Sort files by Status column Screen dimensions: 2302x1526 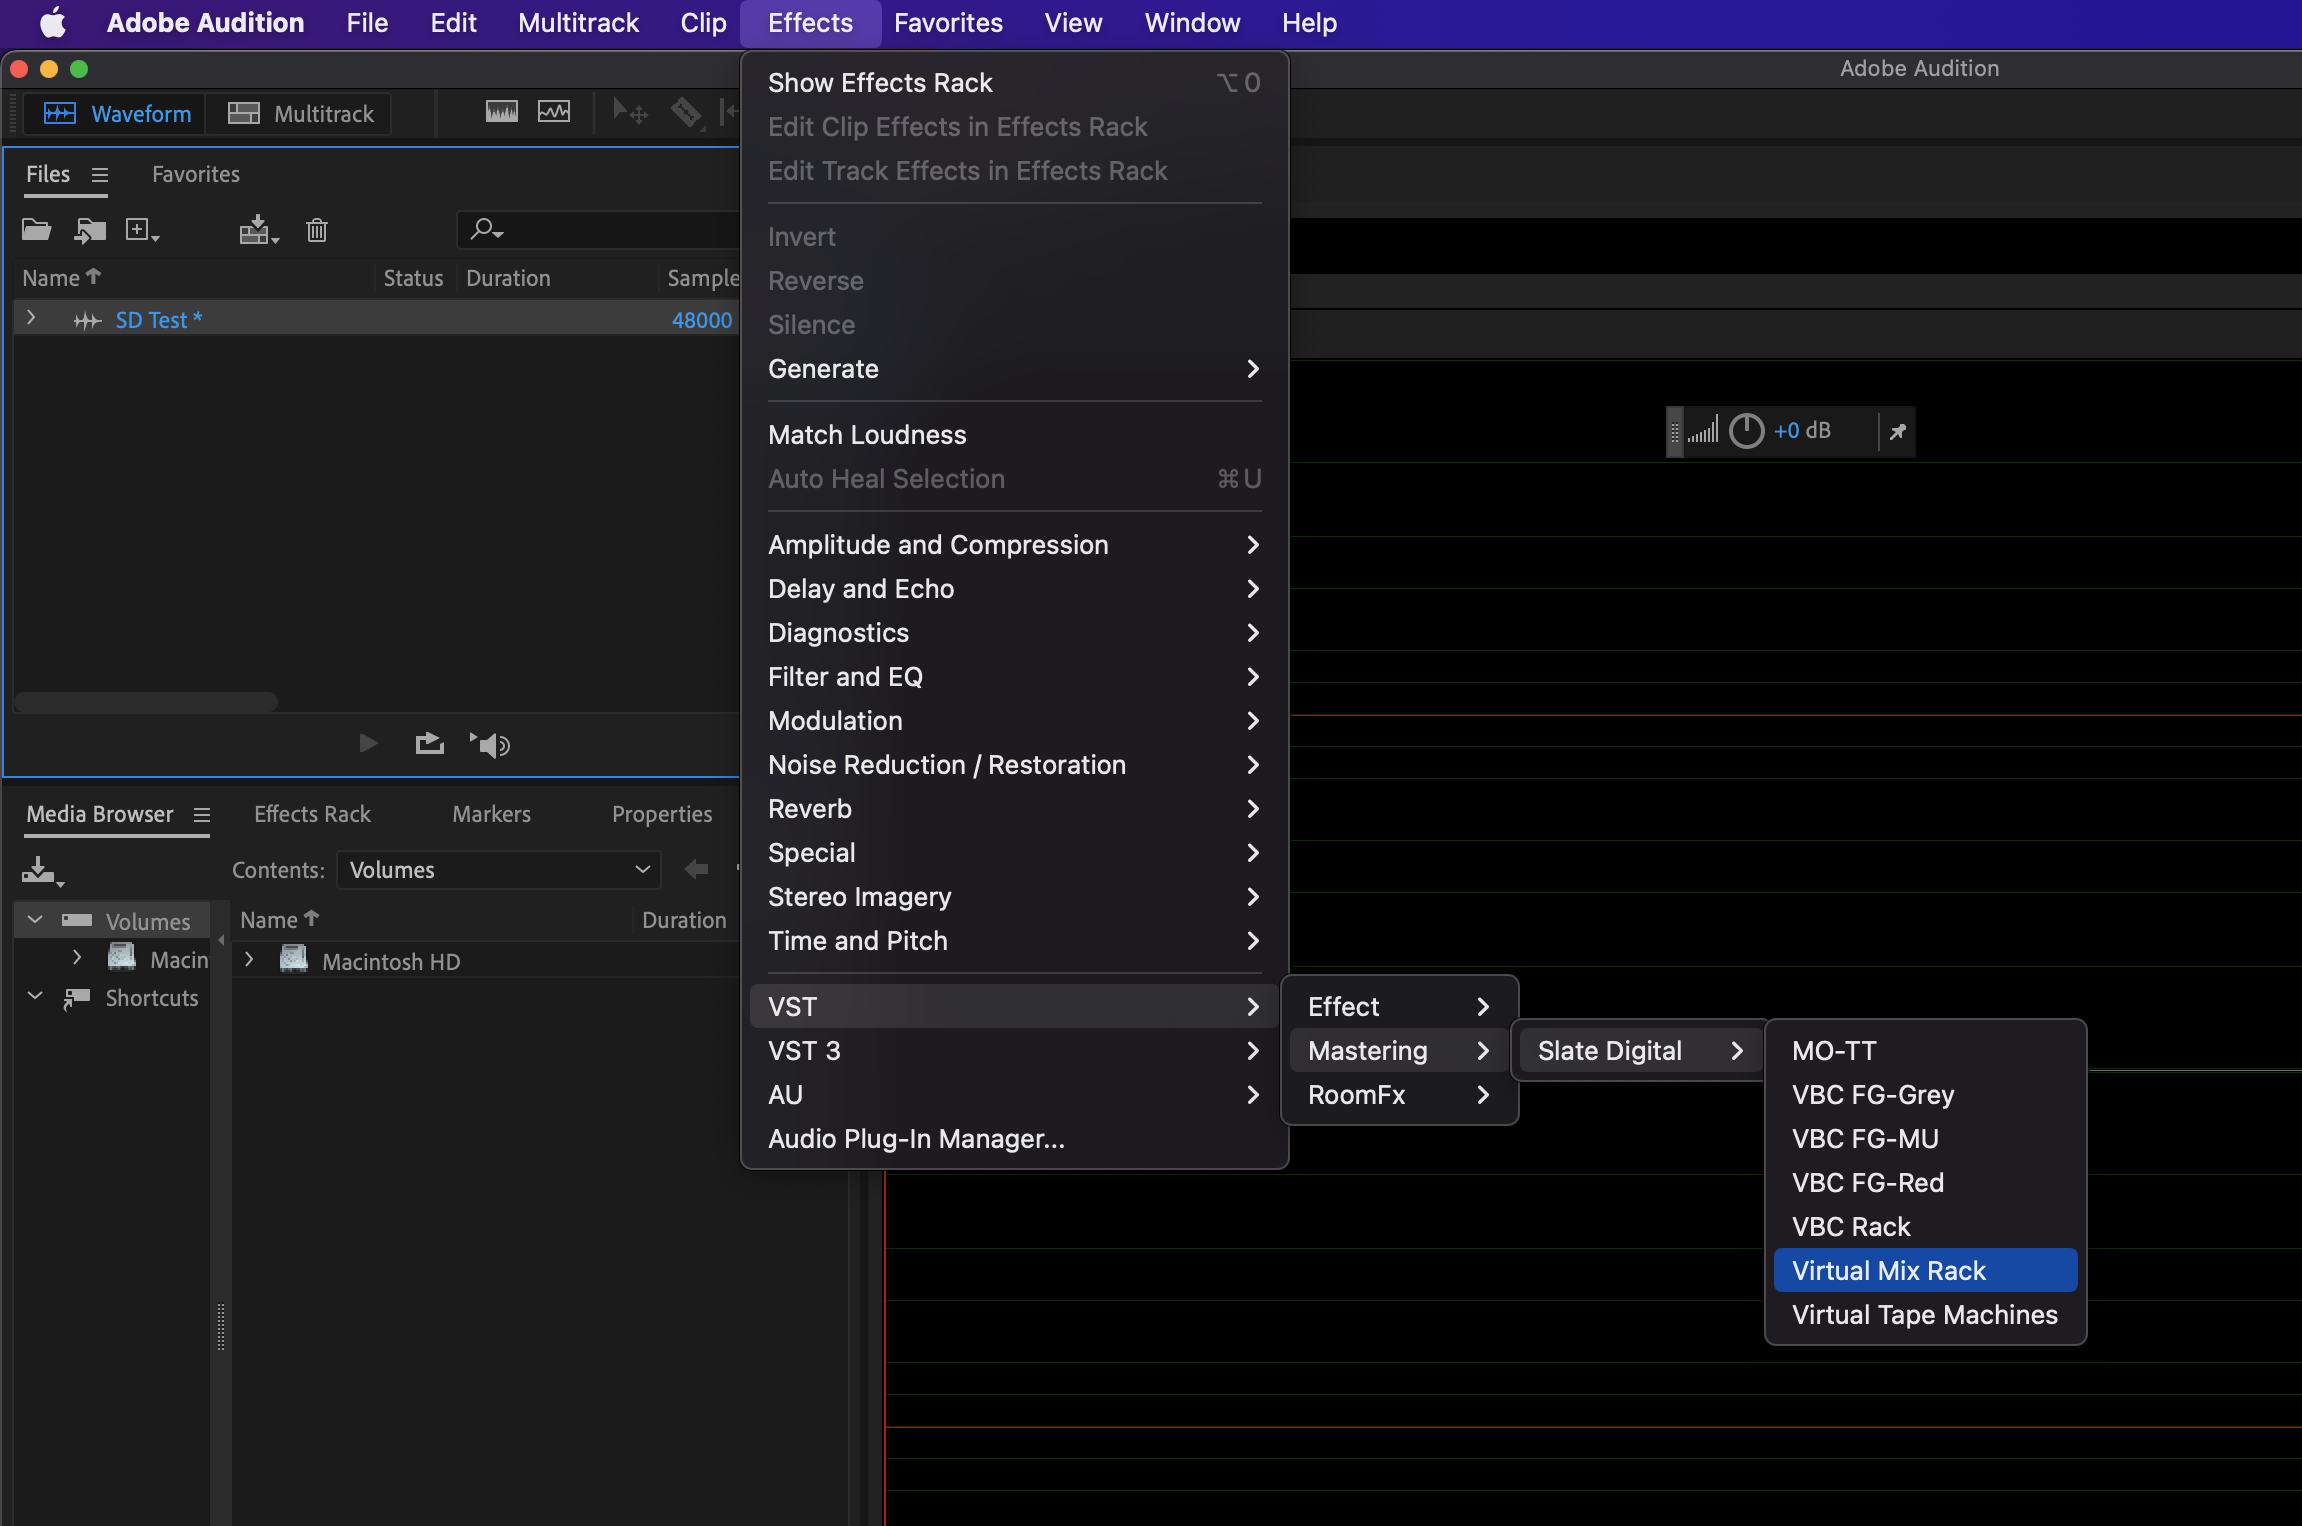pos(413,278)
